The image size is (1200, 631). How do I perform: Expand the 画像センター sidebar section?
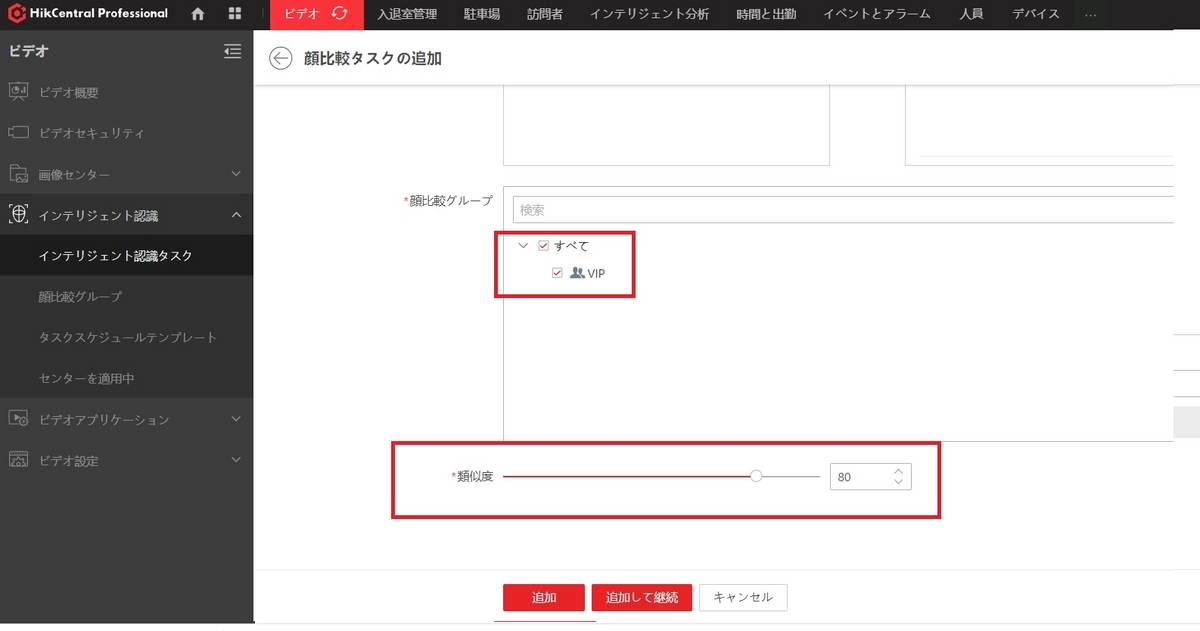pos(236,174)
